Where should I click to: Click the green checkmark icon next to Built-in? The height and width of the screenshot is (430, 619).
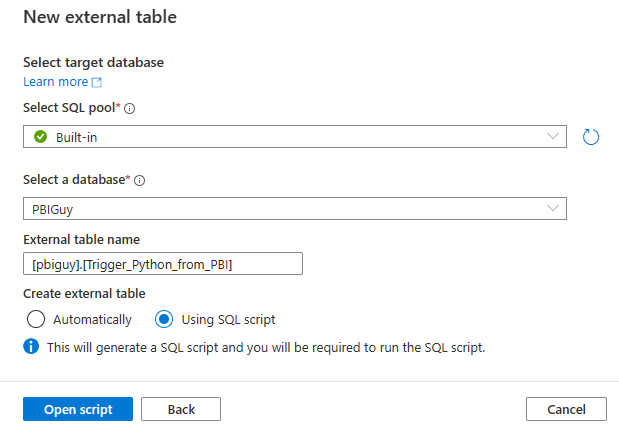(x=41, y=137)
